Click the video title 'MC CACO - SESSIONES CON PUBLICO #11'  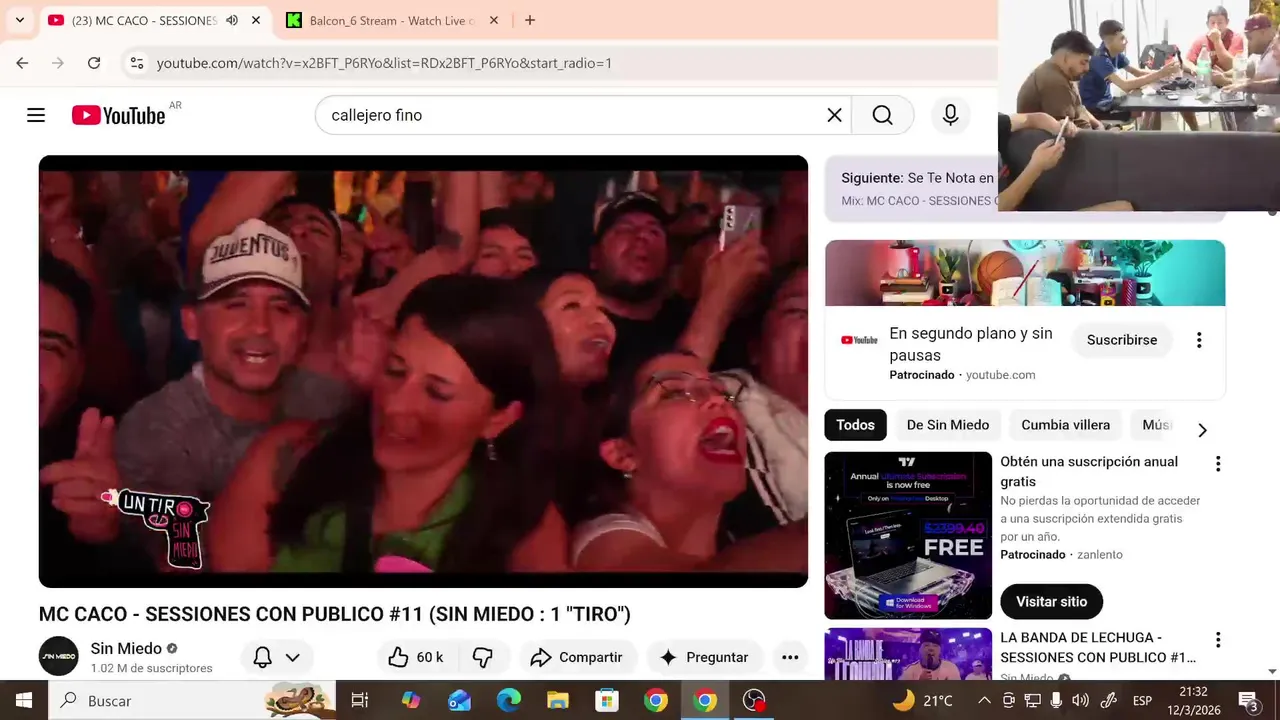(x=335, y=614)
